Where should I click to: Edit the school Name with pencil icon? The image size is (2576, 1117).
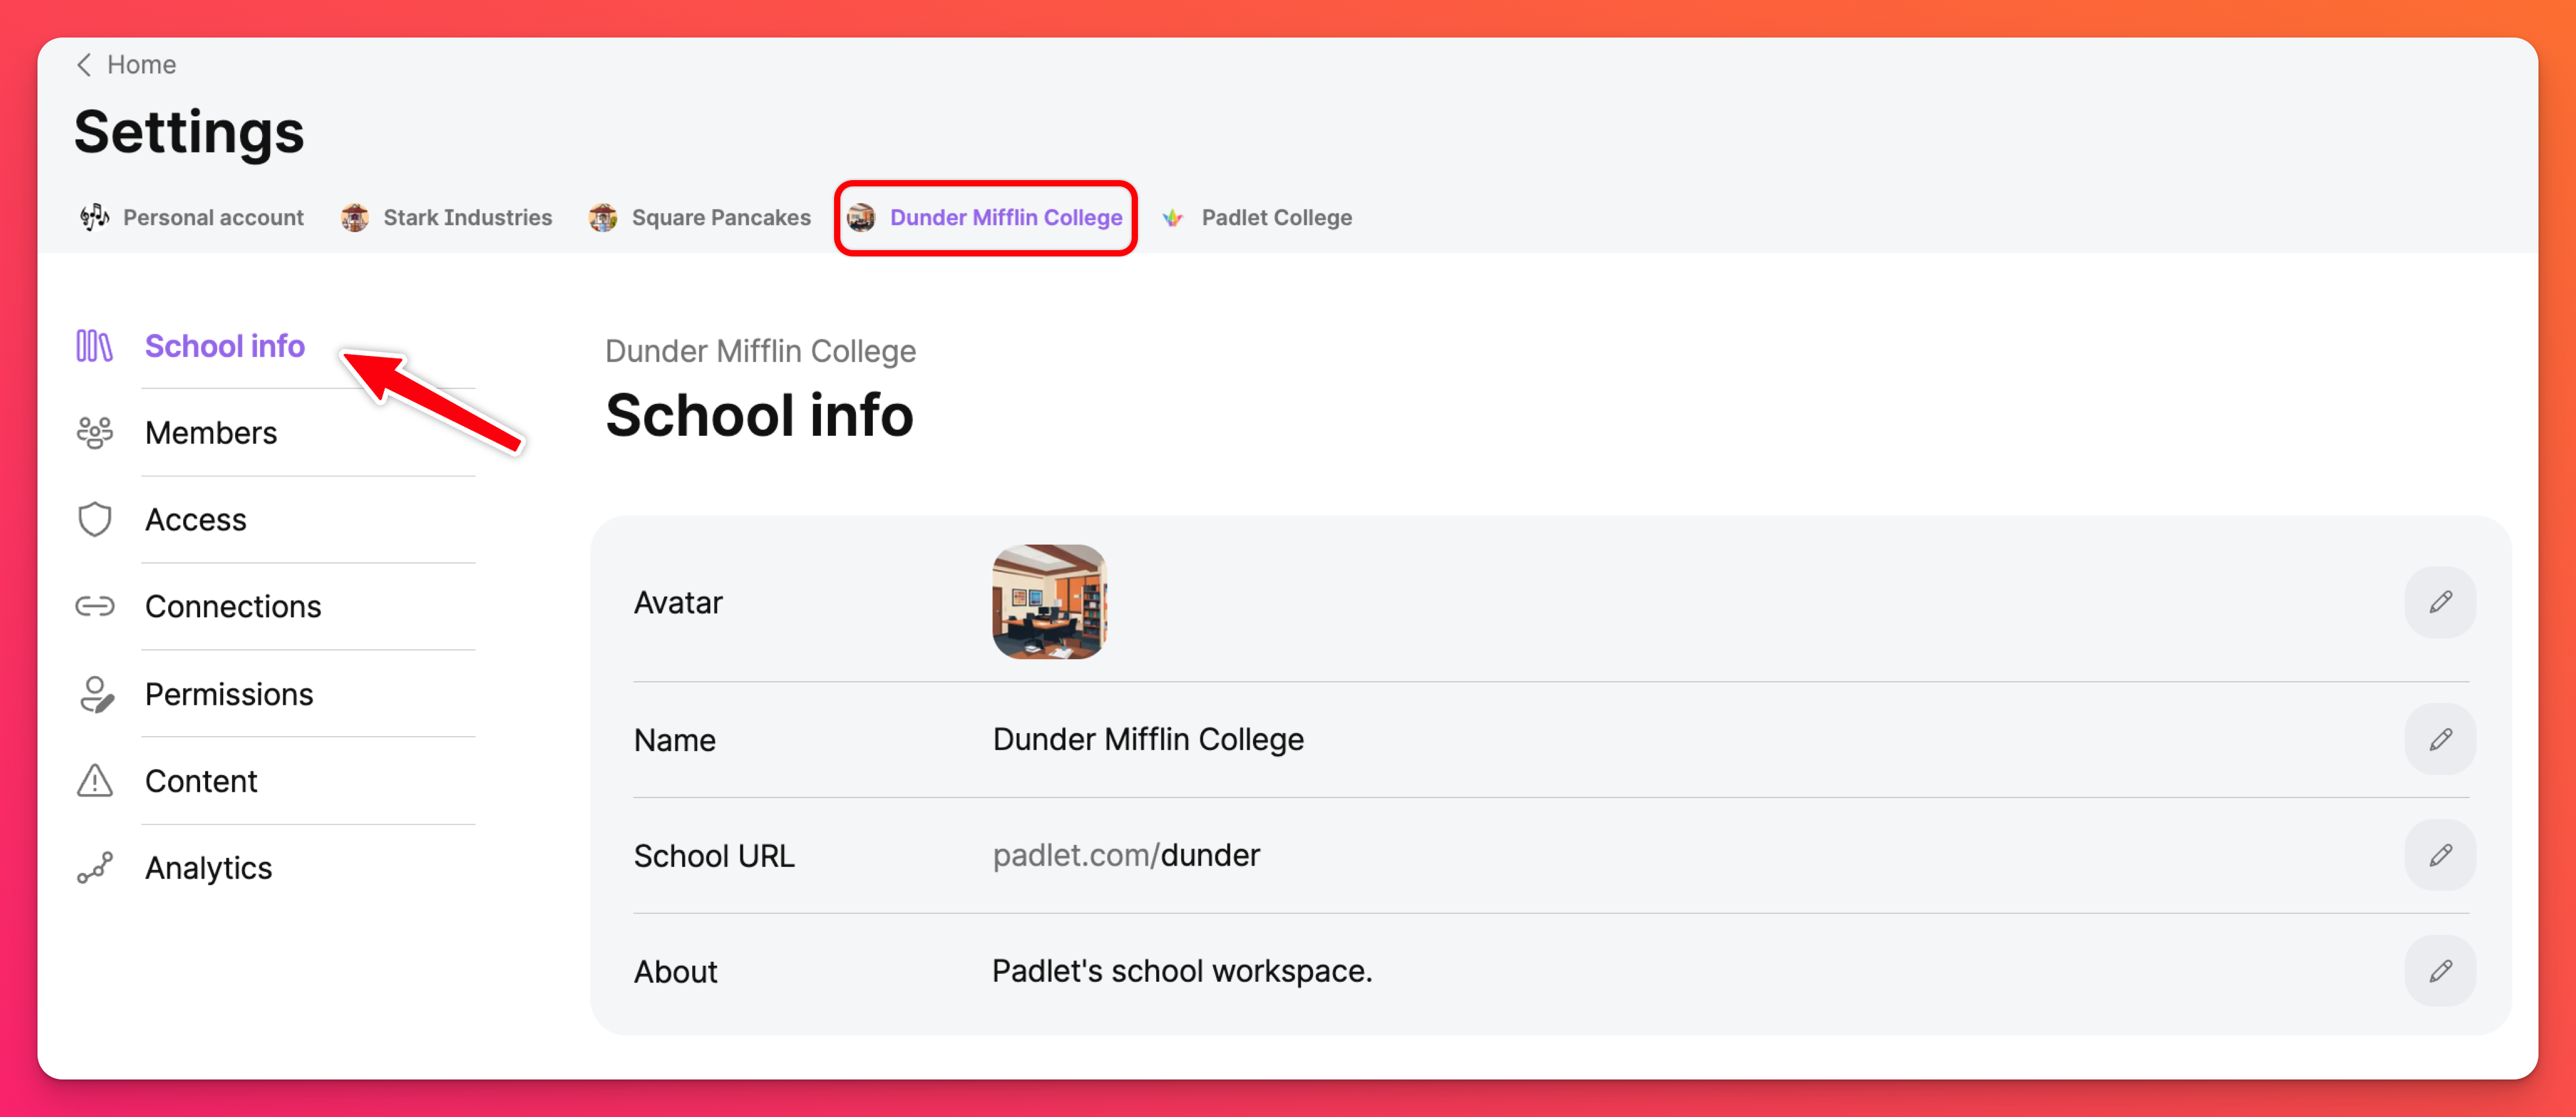click(x=2439, y=739)
